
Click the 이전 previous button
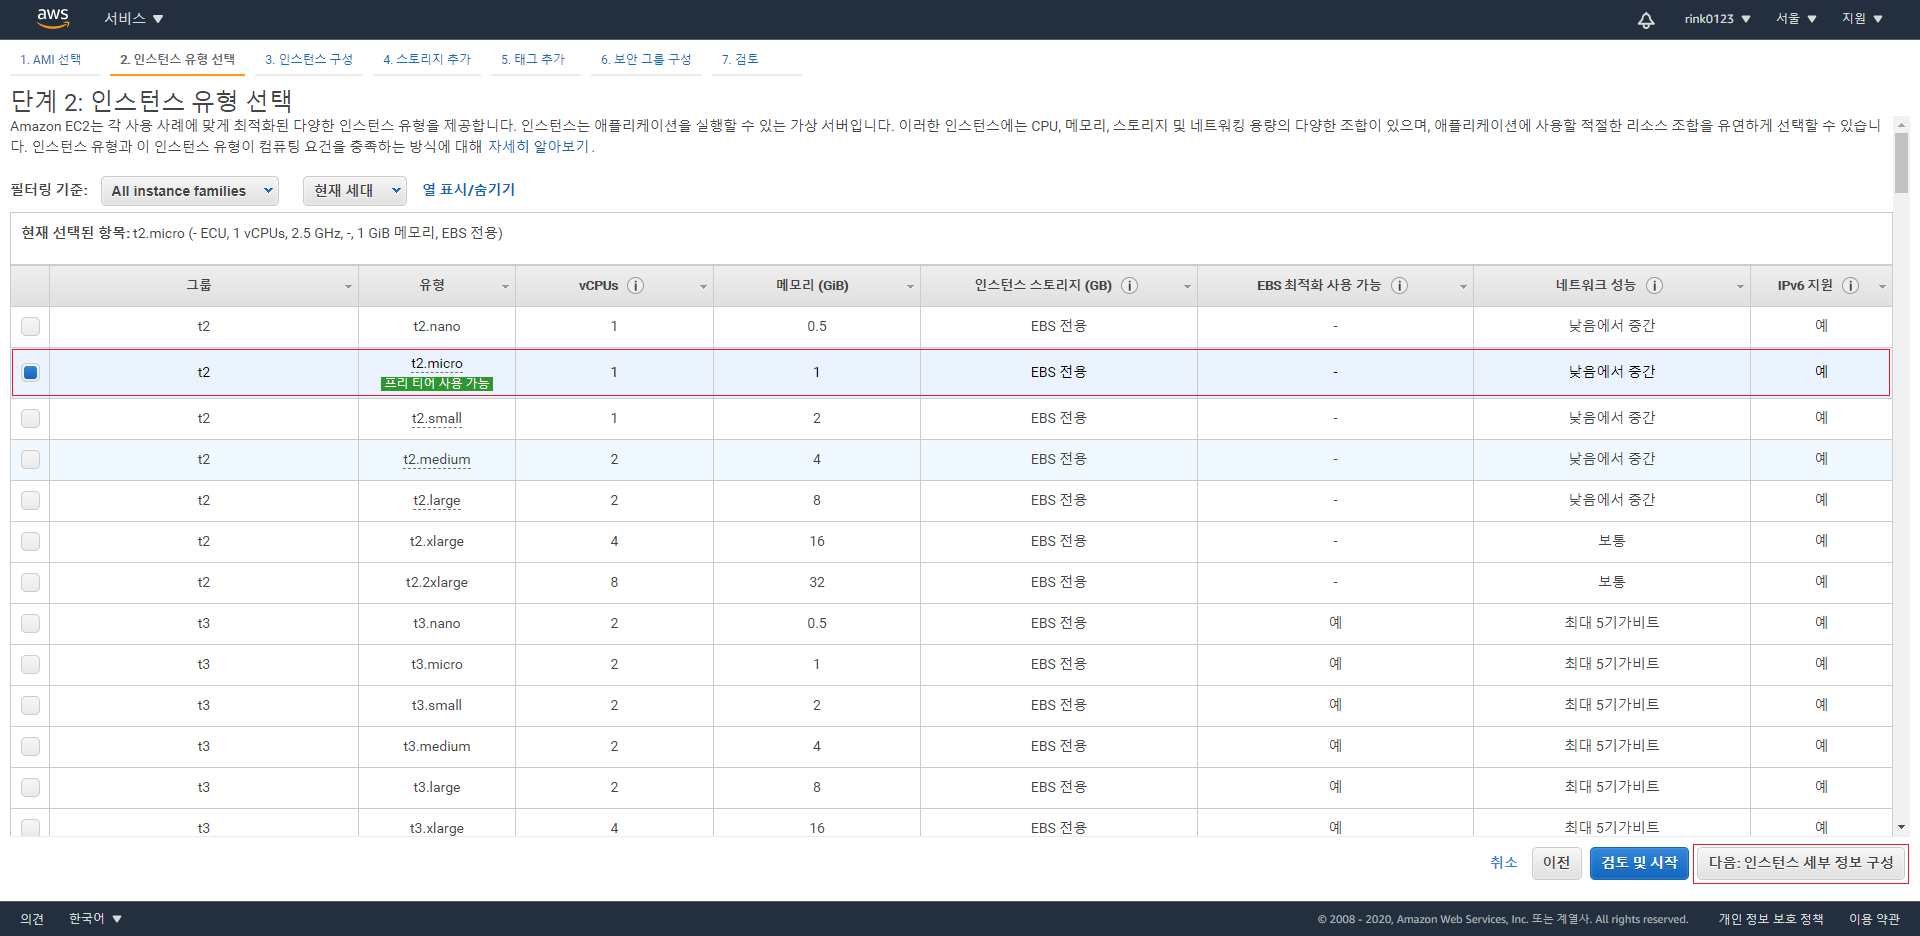(1556, 863)
